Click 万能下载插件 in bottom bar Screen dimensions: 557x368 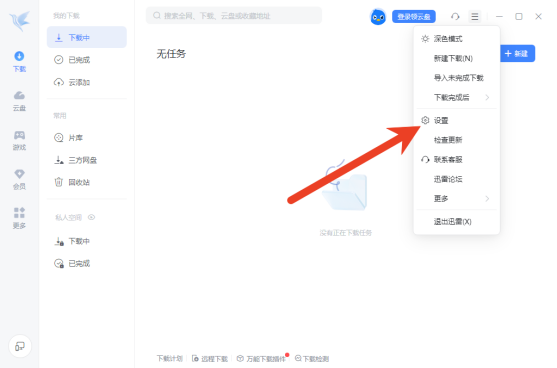coord(261,359)
